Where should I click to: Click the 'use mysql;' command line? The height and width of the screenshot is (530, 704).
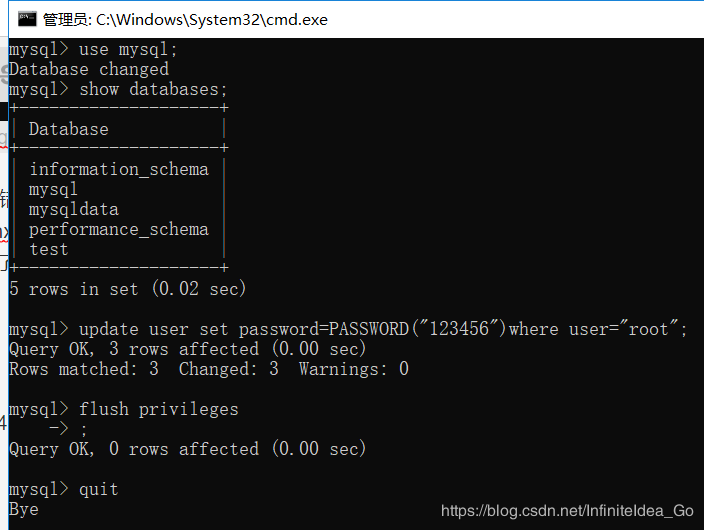pos(93,49)
